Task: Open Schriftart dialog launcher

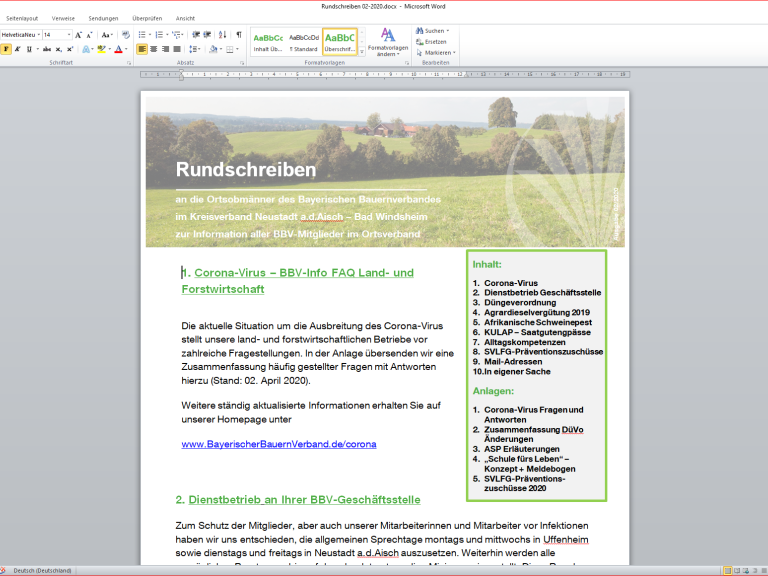Action: coord(129,63)
